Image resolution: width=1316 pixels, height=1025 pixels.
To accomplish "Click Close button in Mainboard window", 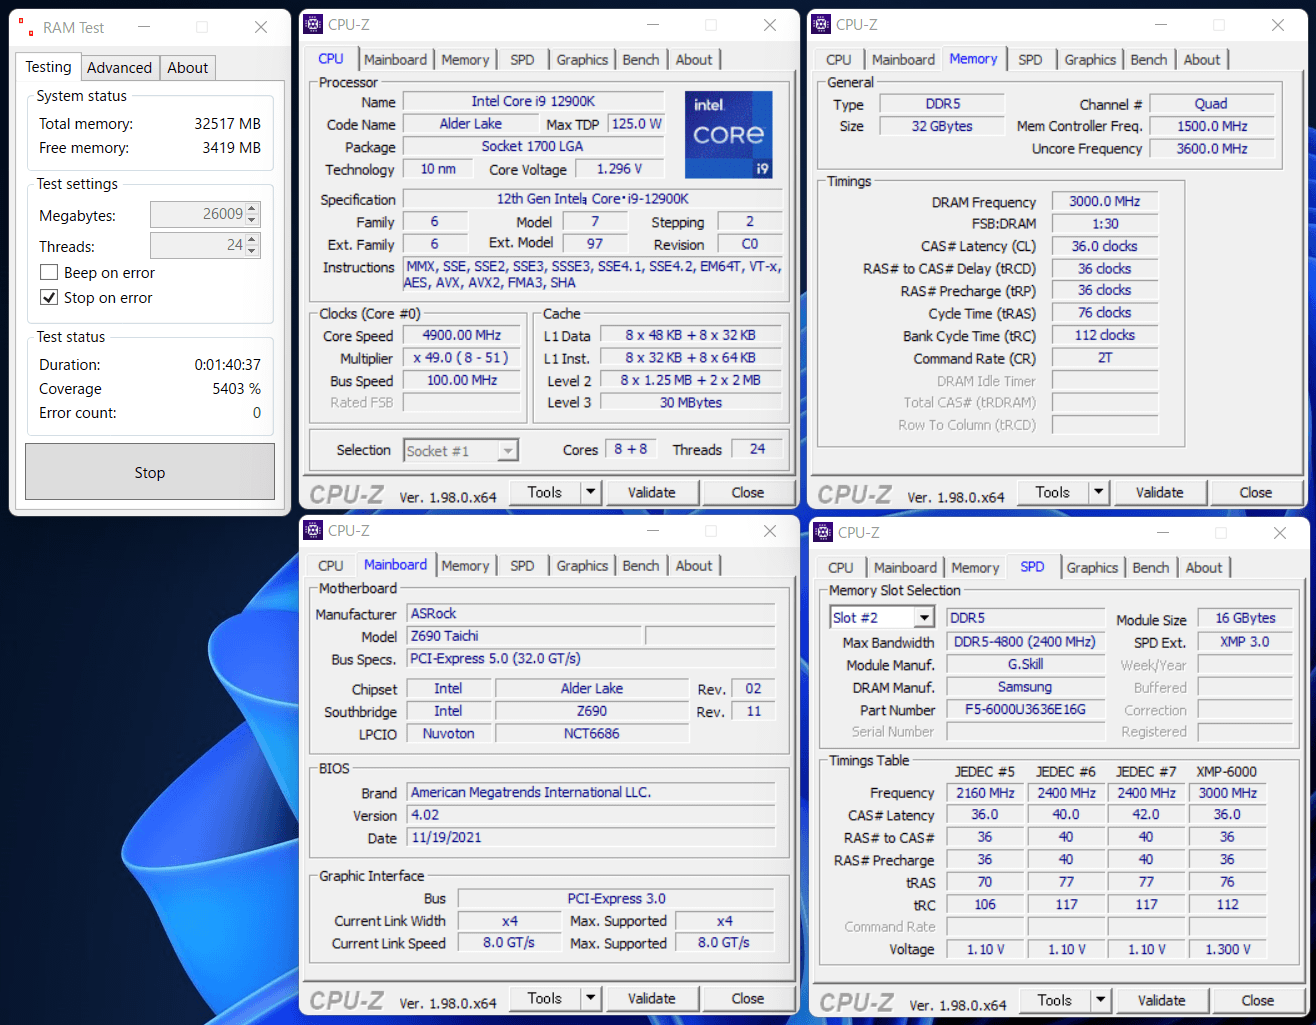I will pos(748,998).
